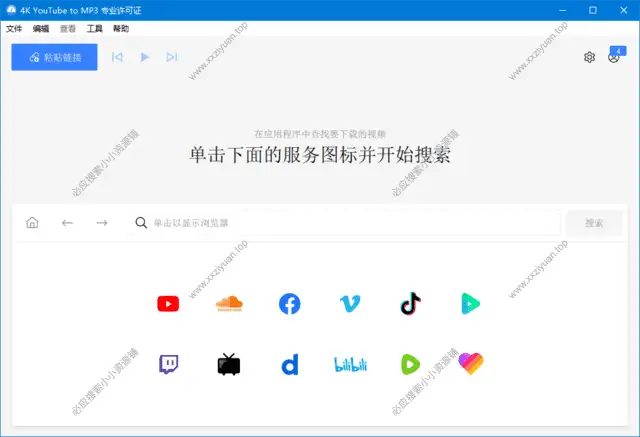Image resolution: width=640 pixels, height=437 pixels.
Task: Open the 文件 menu
Action: click(14, 29)
